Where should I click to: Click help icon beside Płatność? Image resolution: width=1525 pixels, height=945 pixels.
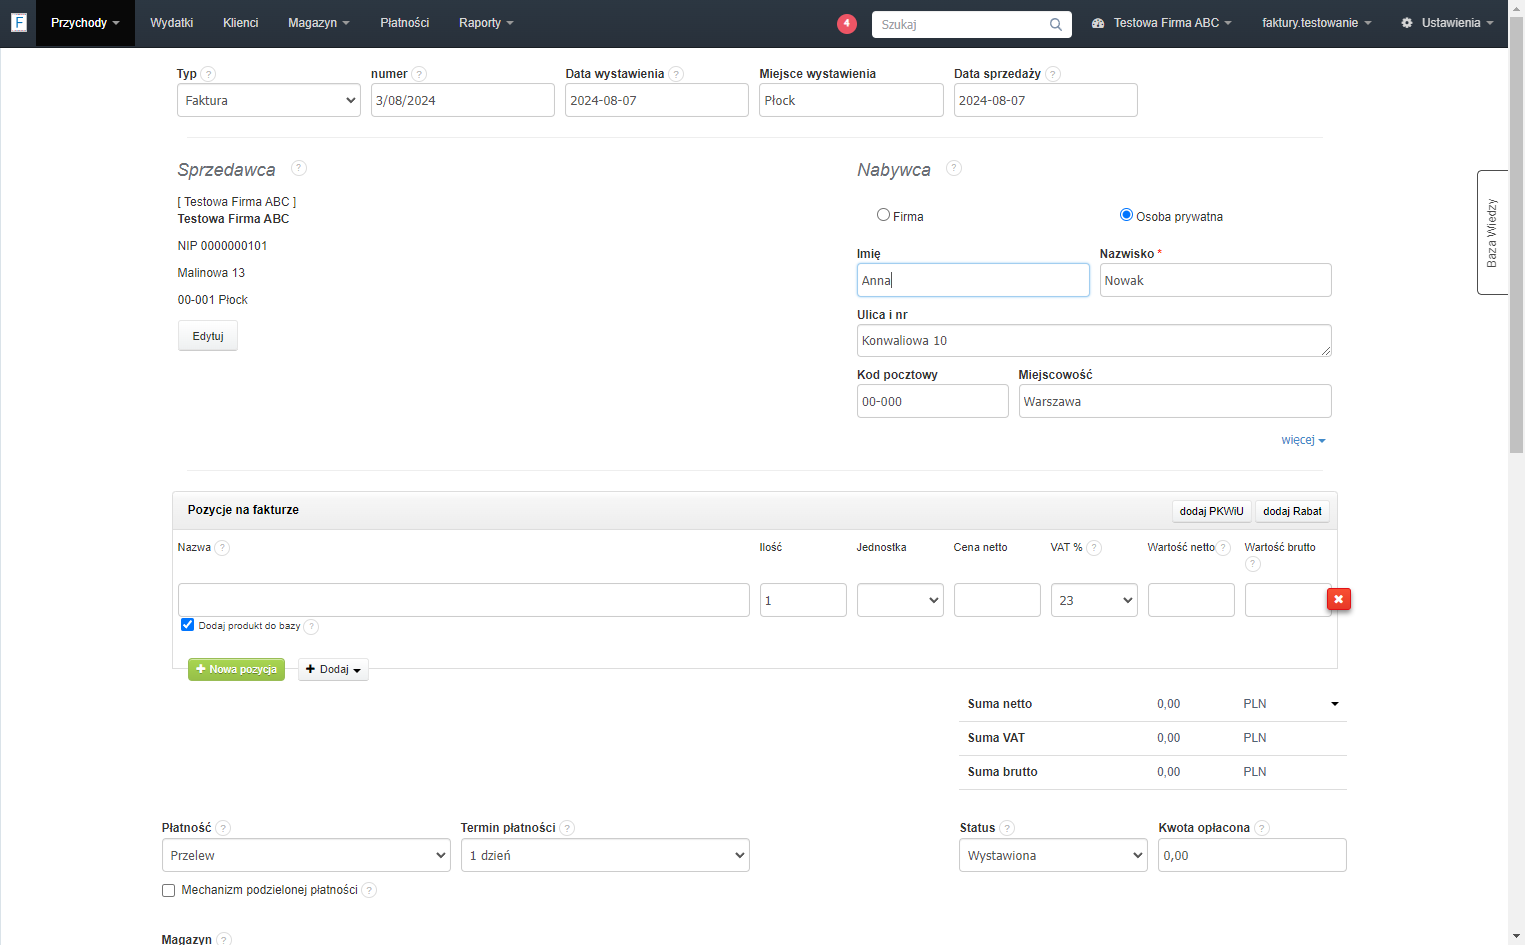(x=223, y=828)
